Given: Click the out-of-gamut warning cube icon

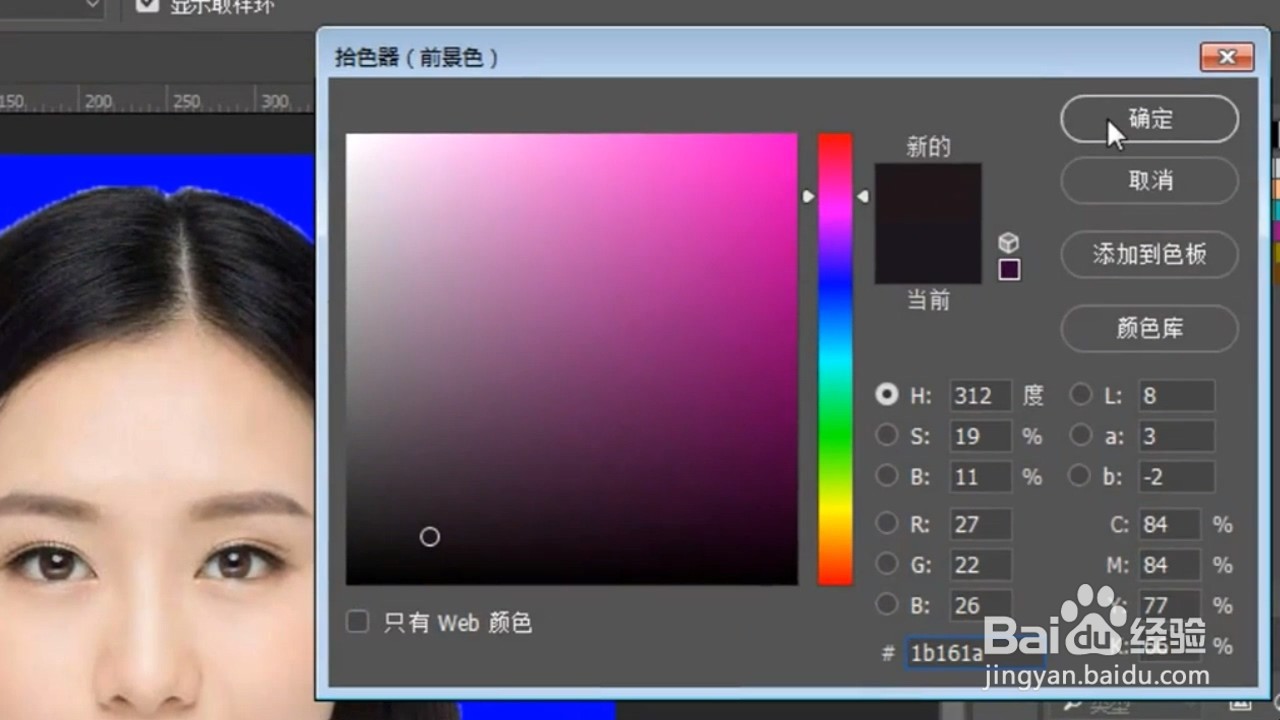Looking at the screenshot, I should click(1008, 242).
